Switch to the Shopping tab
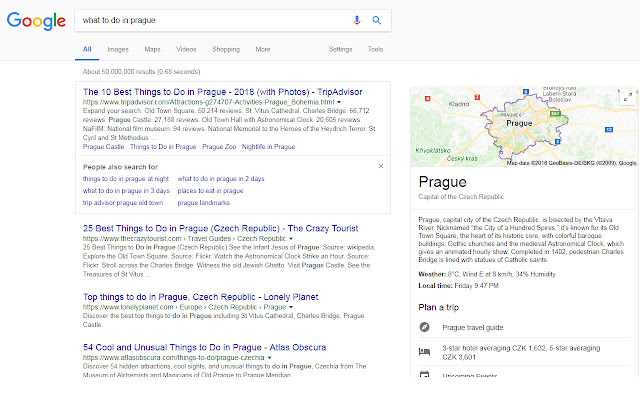This screenshot has height=400, width=640. (226, 49)
